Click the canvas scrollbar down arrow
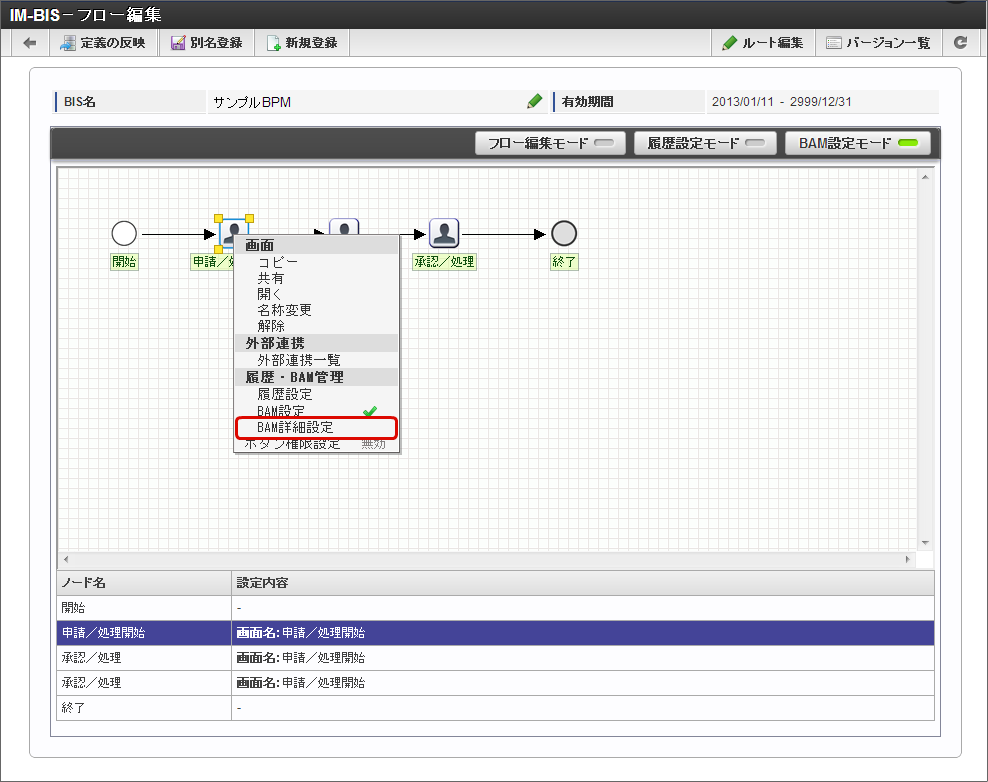 click(925, 543)
